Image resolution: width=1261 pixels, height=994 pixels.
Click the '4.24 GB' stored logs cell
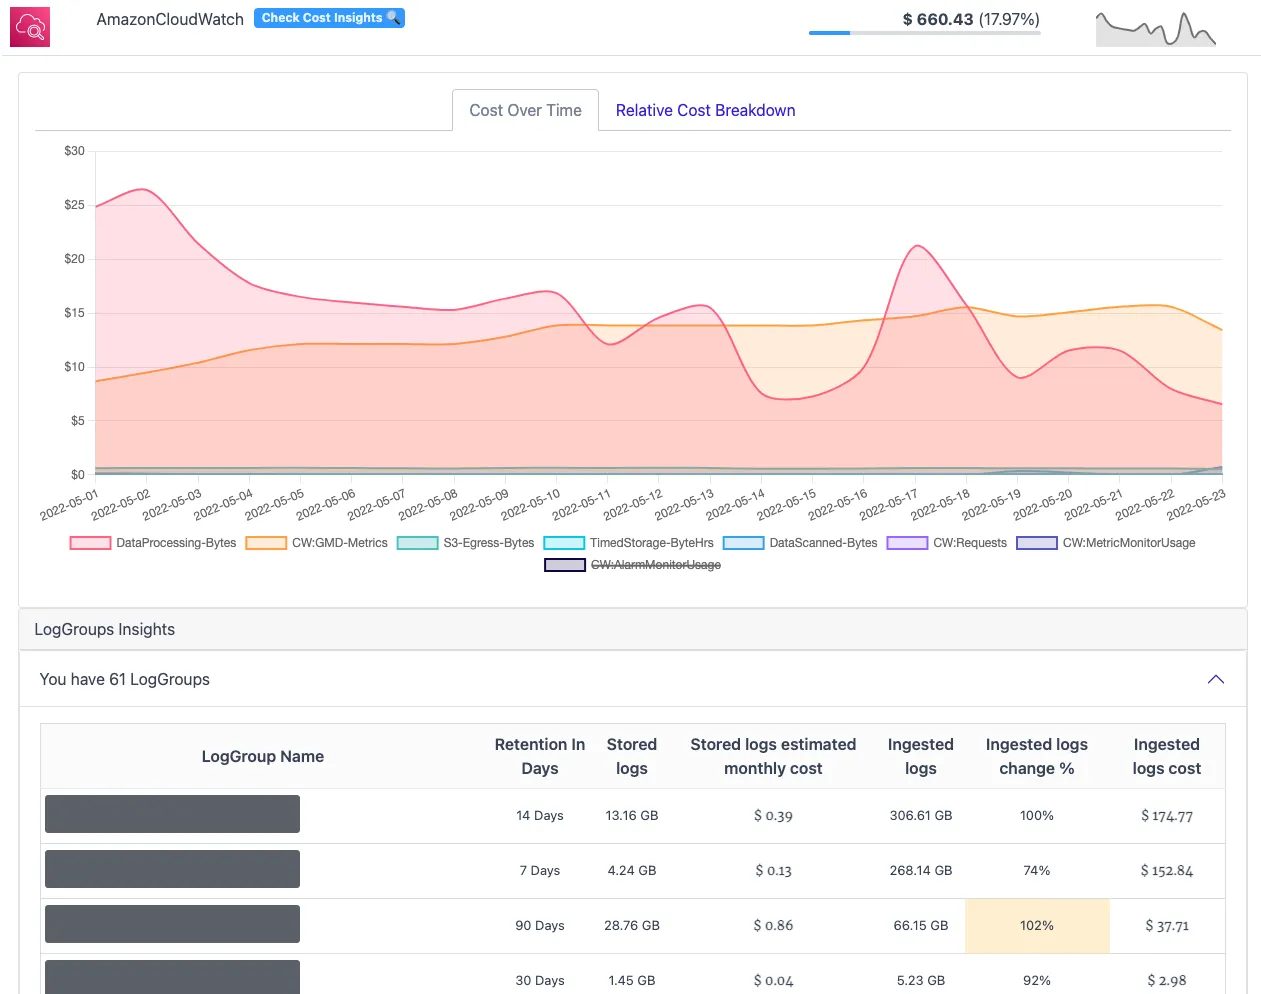click(x=632, y=871)
